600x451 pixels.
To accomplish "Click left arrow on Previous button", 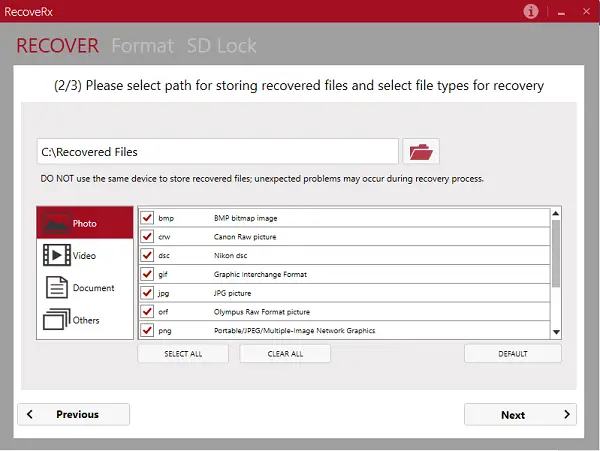I will tap(30, 414).
